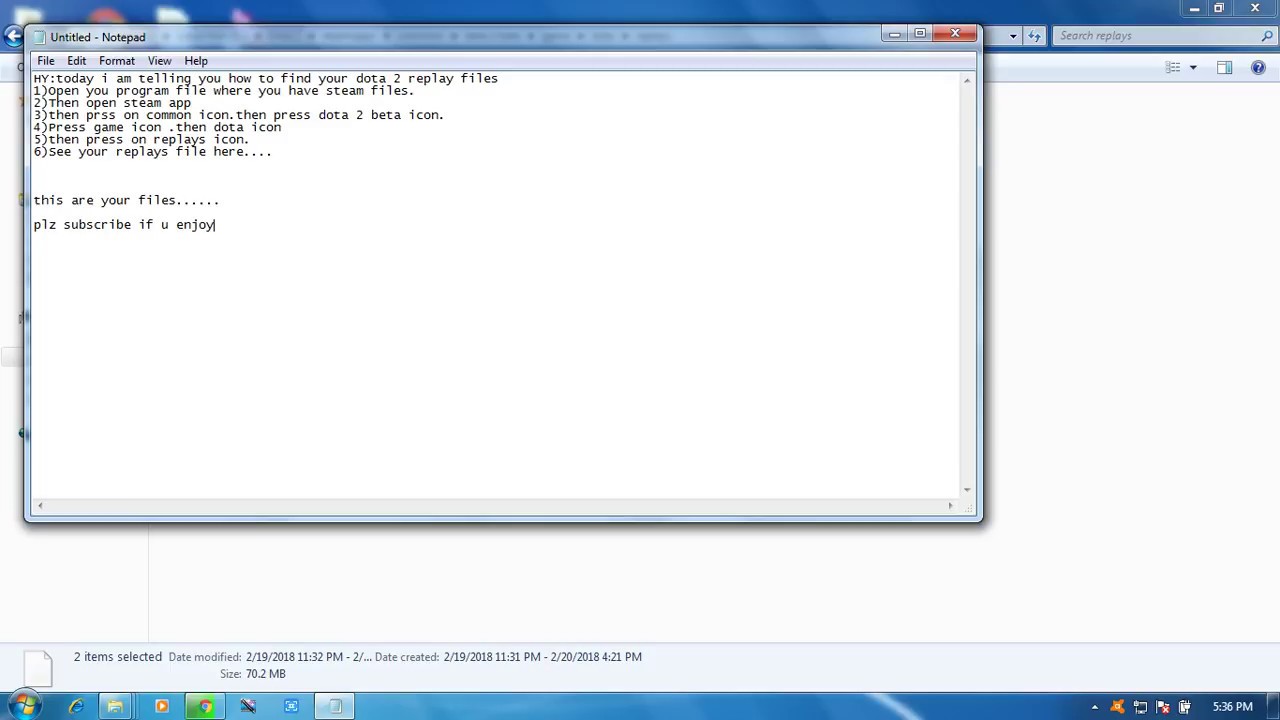Click the search magnifier icon in Explorer
Viewport: 1280px width, 720px height.
pos(1267,36)
